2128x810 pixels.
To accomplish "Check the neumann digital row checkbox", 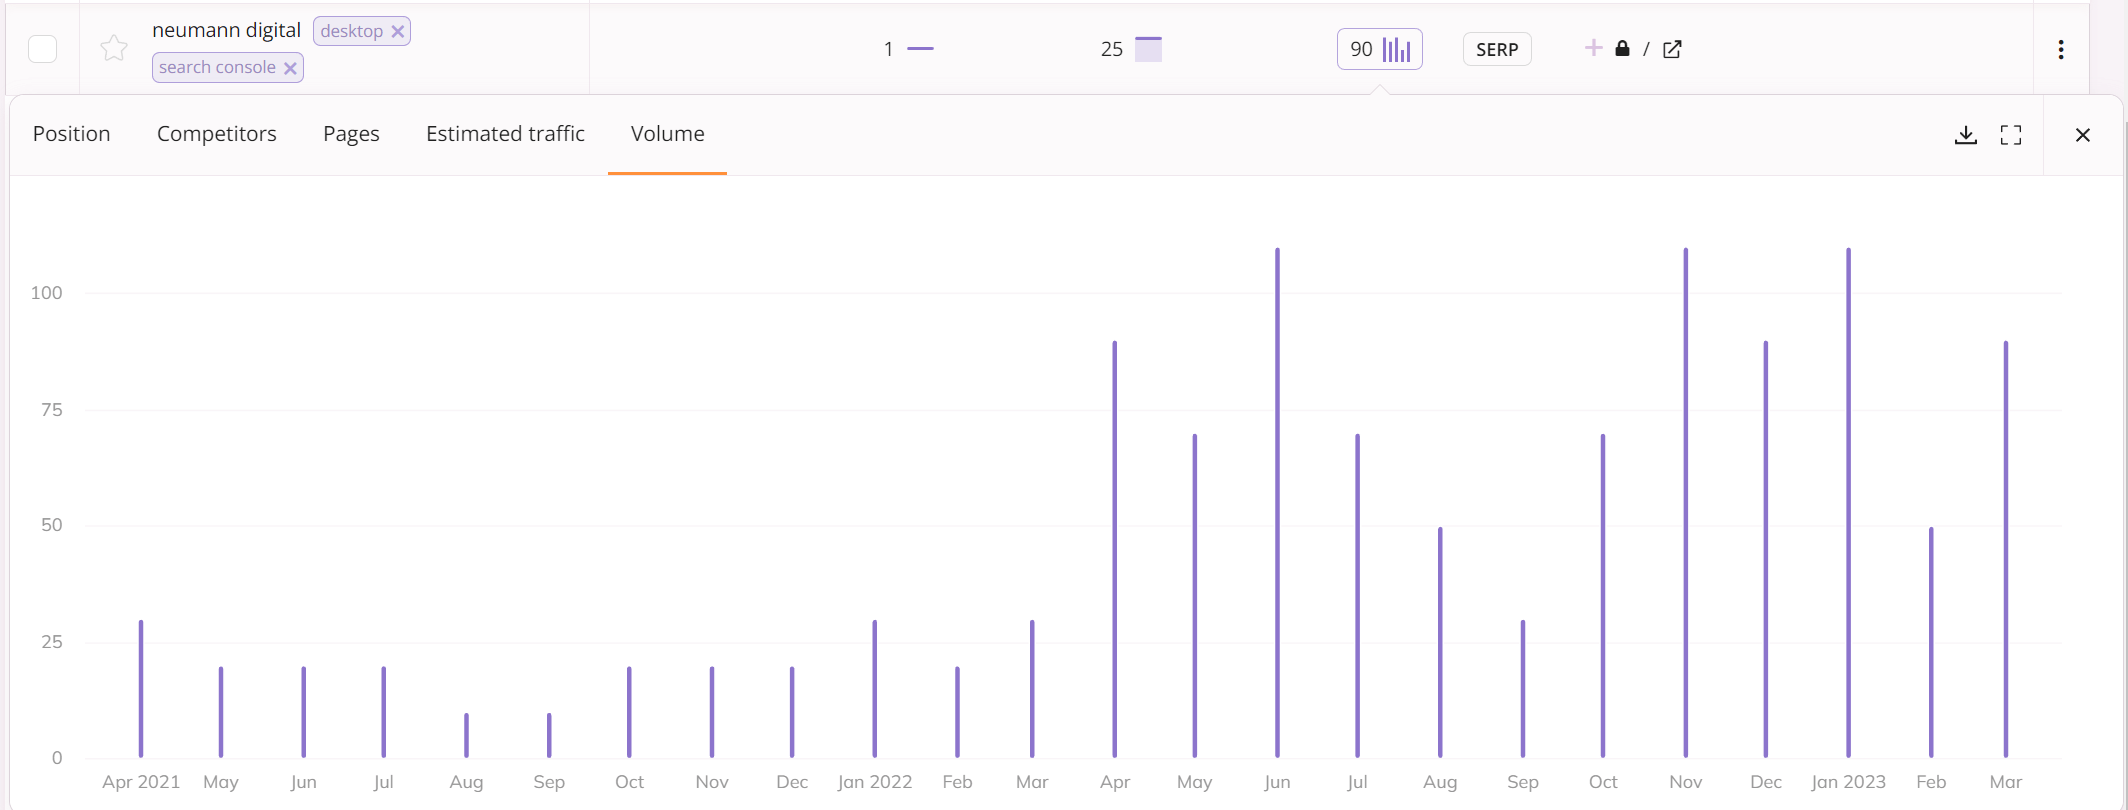I will (43, 49).
